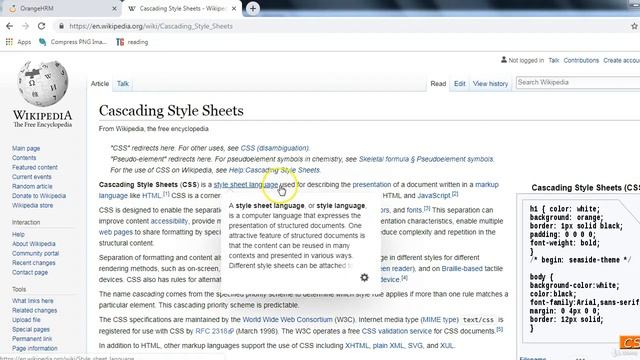Viewport: 640px width, 360px height.
Task: Open Featured content link
Action: (35, 167)
